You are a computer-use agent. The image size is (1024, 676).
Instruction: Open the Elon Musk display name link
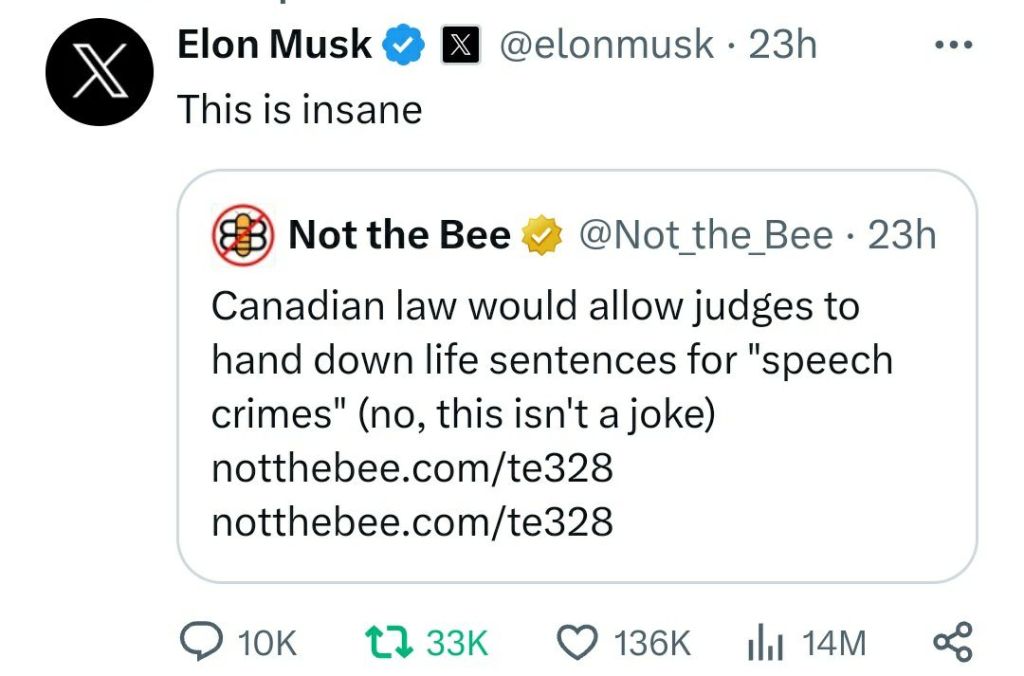pyautogui.click(x=275, y=45)
